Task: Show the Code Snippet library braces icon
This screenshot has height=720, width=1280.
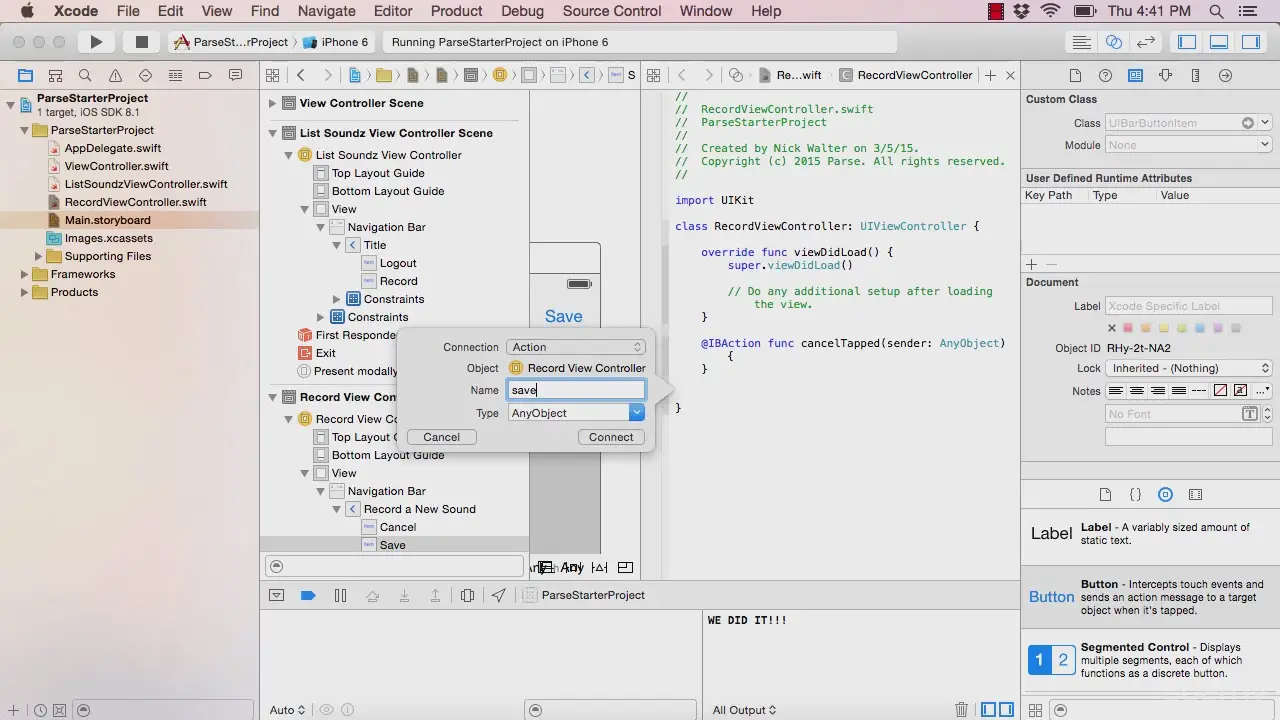Action: 1135,494
